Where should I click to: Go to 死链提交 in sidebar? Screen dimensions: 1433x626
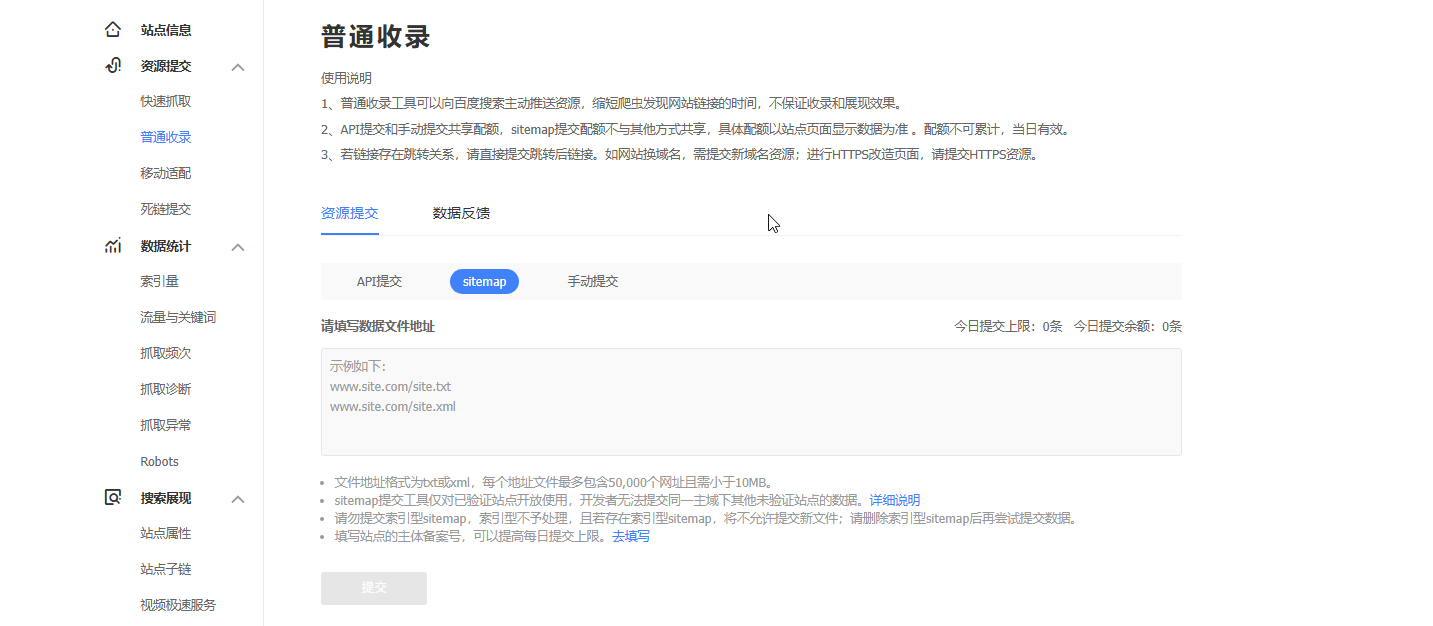click(165, 209)
